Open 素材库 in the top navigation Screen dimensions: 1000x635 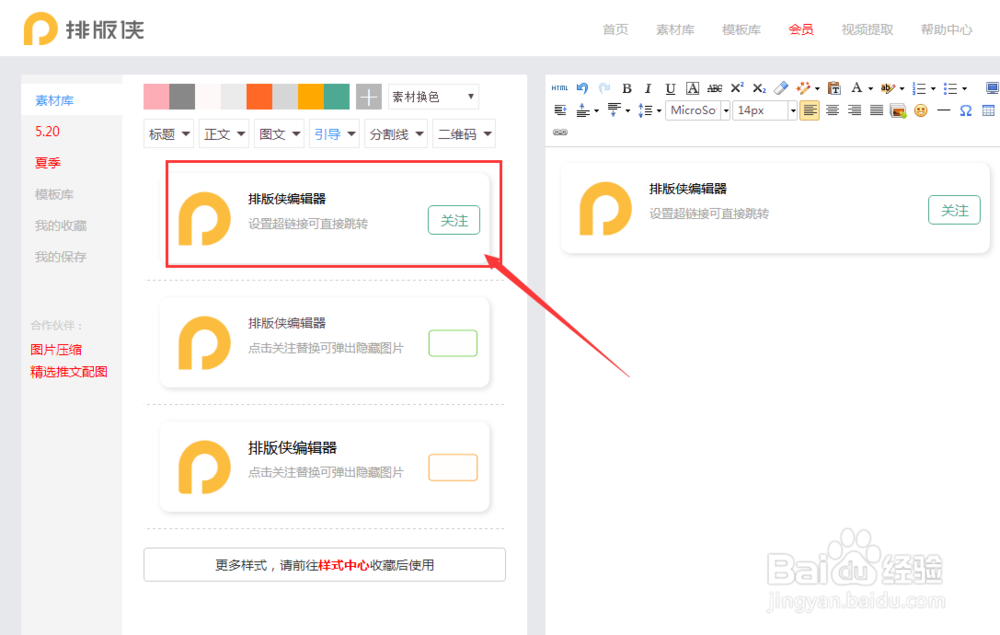point(675,29)
